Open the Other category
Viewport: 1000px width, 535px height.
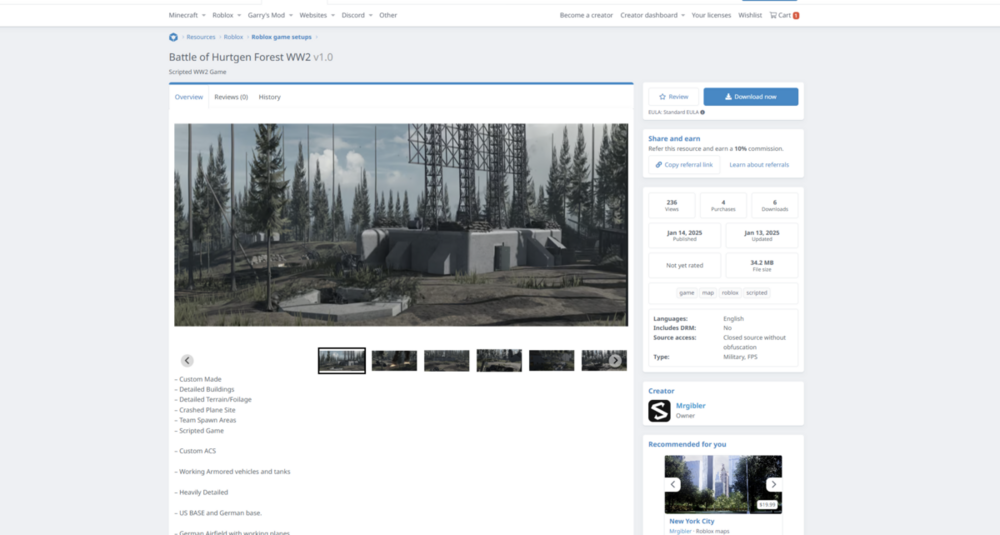point(388,15)
